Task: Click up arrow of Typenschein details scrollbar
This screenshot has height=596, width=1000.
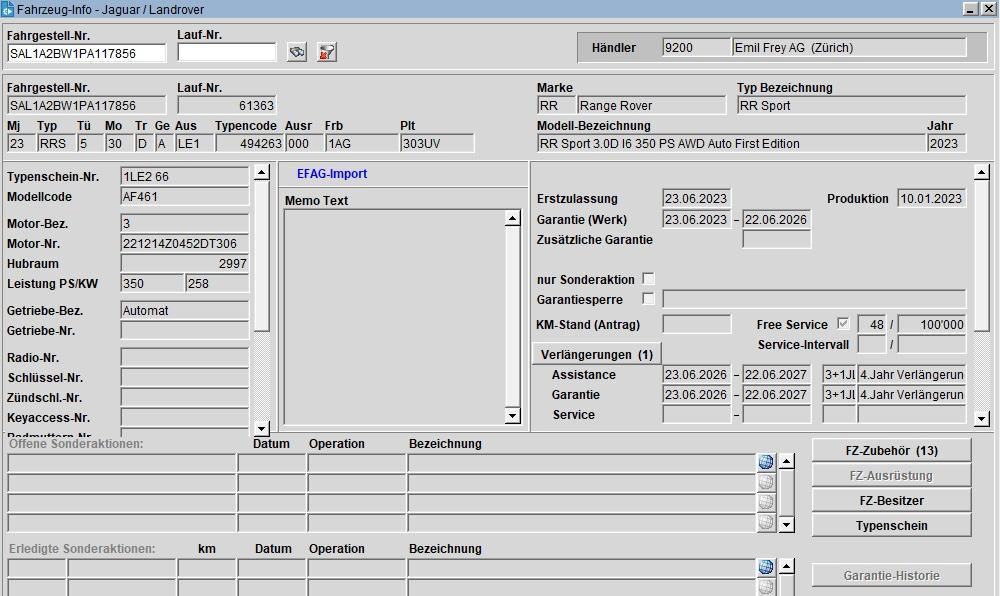Action: pyautogui.click(x=261, y=172)
